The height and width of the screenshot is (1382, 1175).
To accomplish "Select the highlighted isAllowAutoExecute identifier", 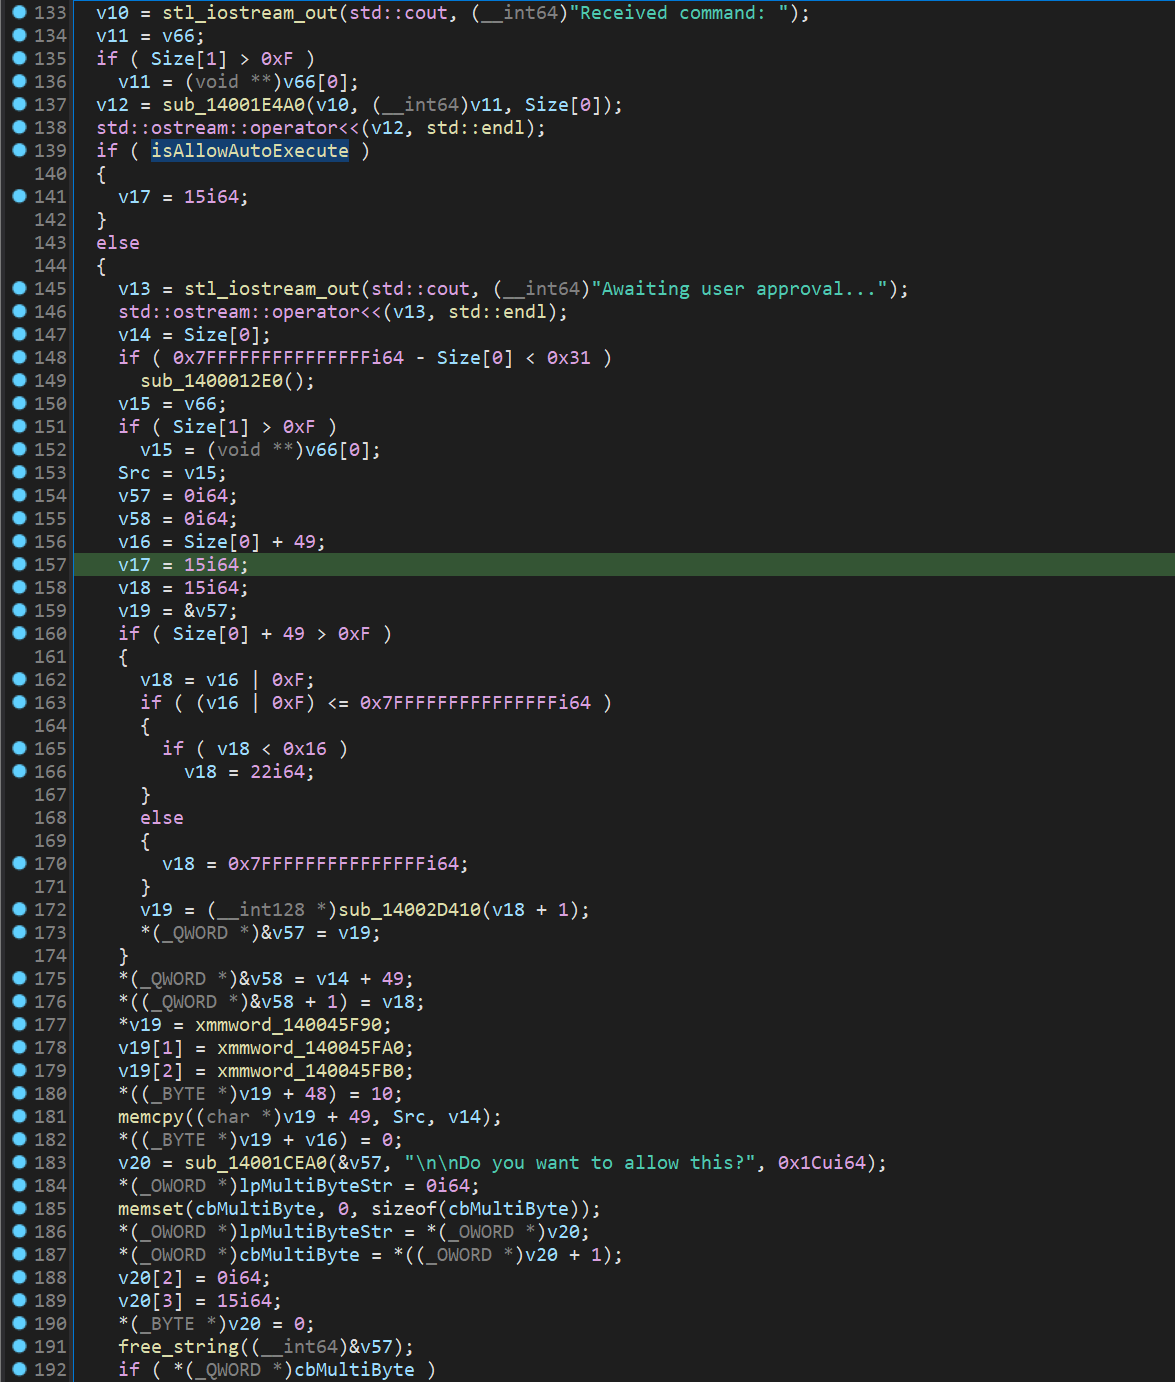I will click(x=250, y=150).
